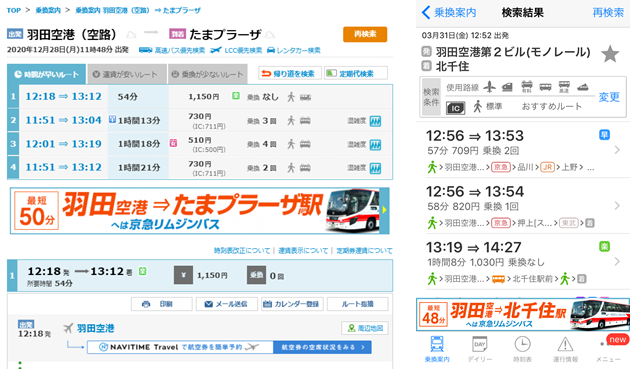Favorite the route with the star icon
This screenshot has height=369, width=630.
[610, 54]
